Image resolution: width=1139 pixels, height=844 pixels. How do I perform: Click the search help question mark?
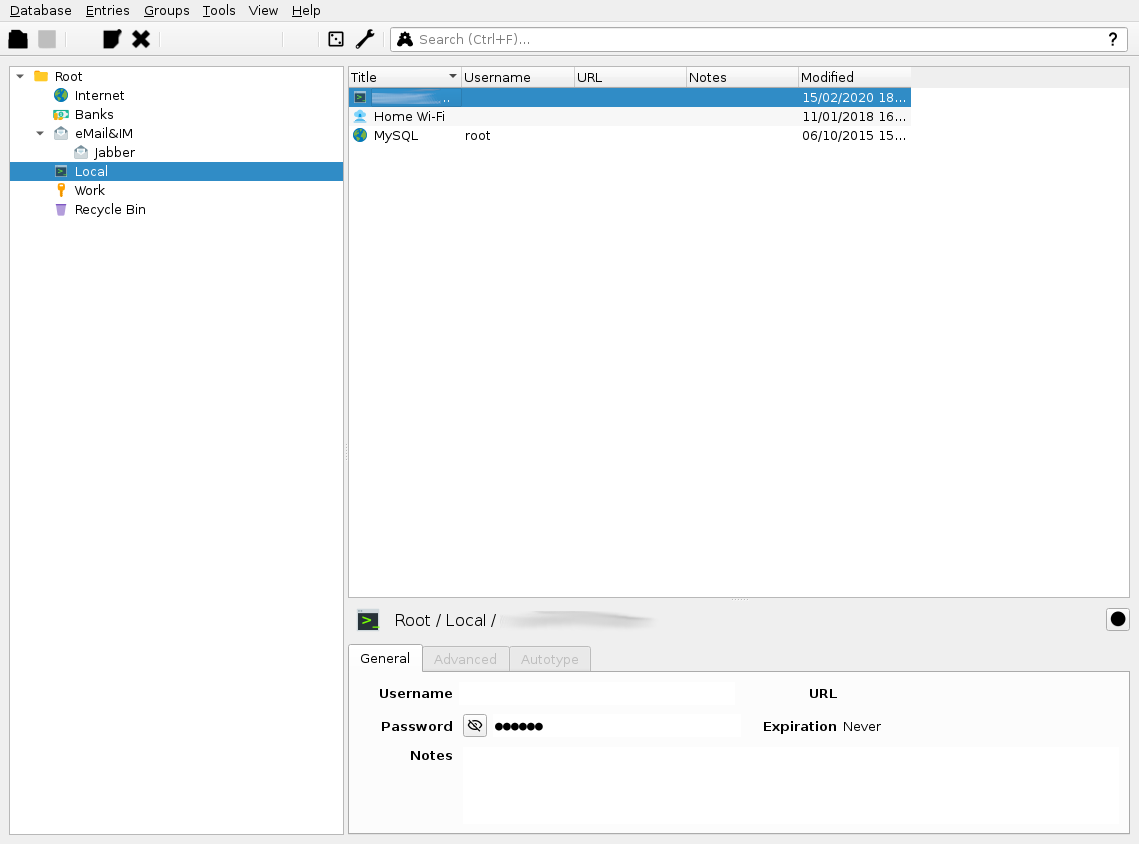[1112, 39]
